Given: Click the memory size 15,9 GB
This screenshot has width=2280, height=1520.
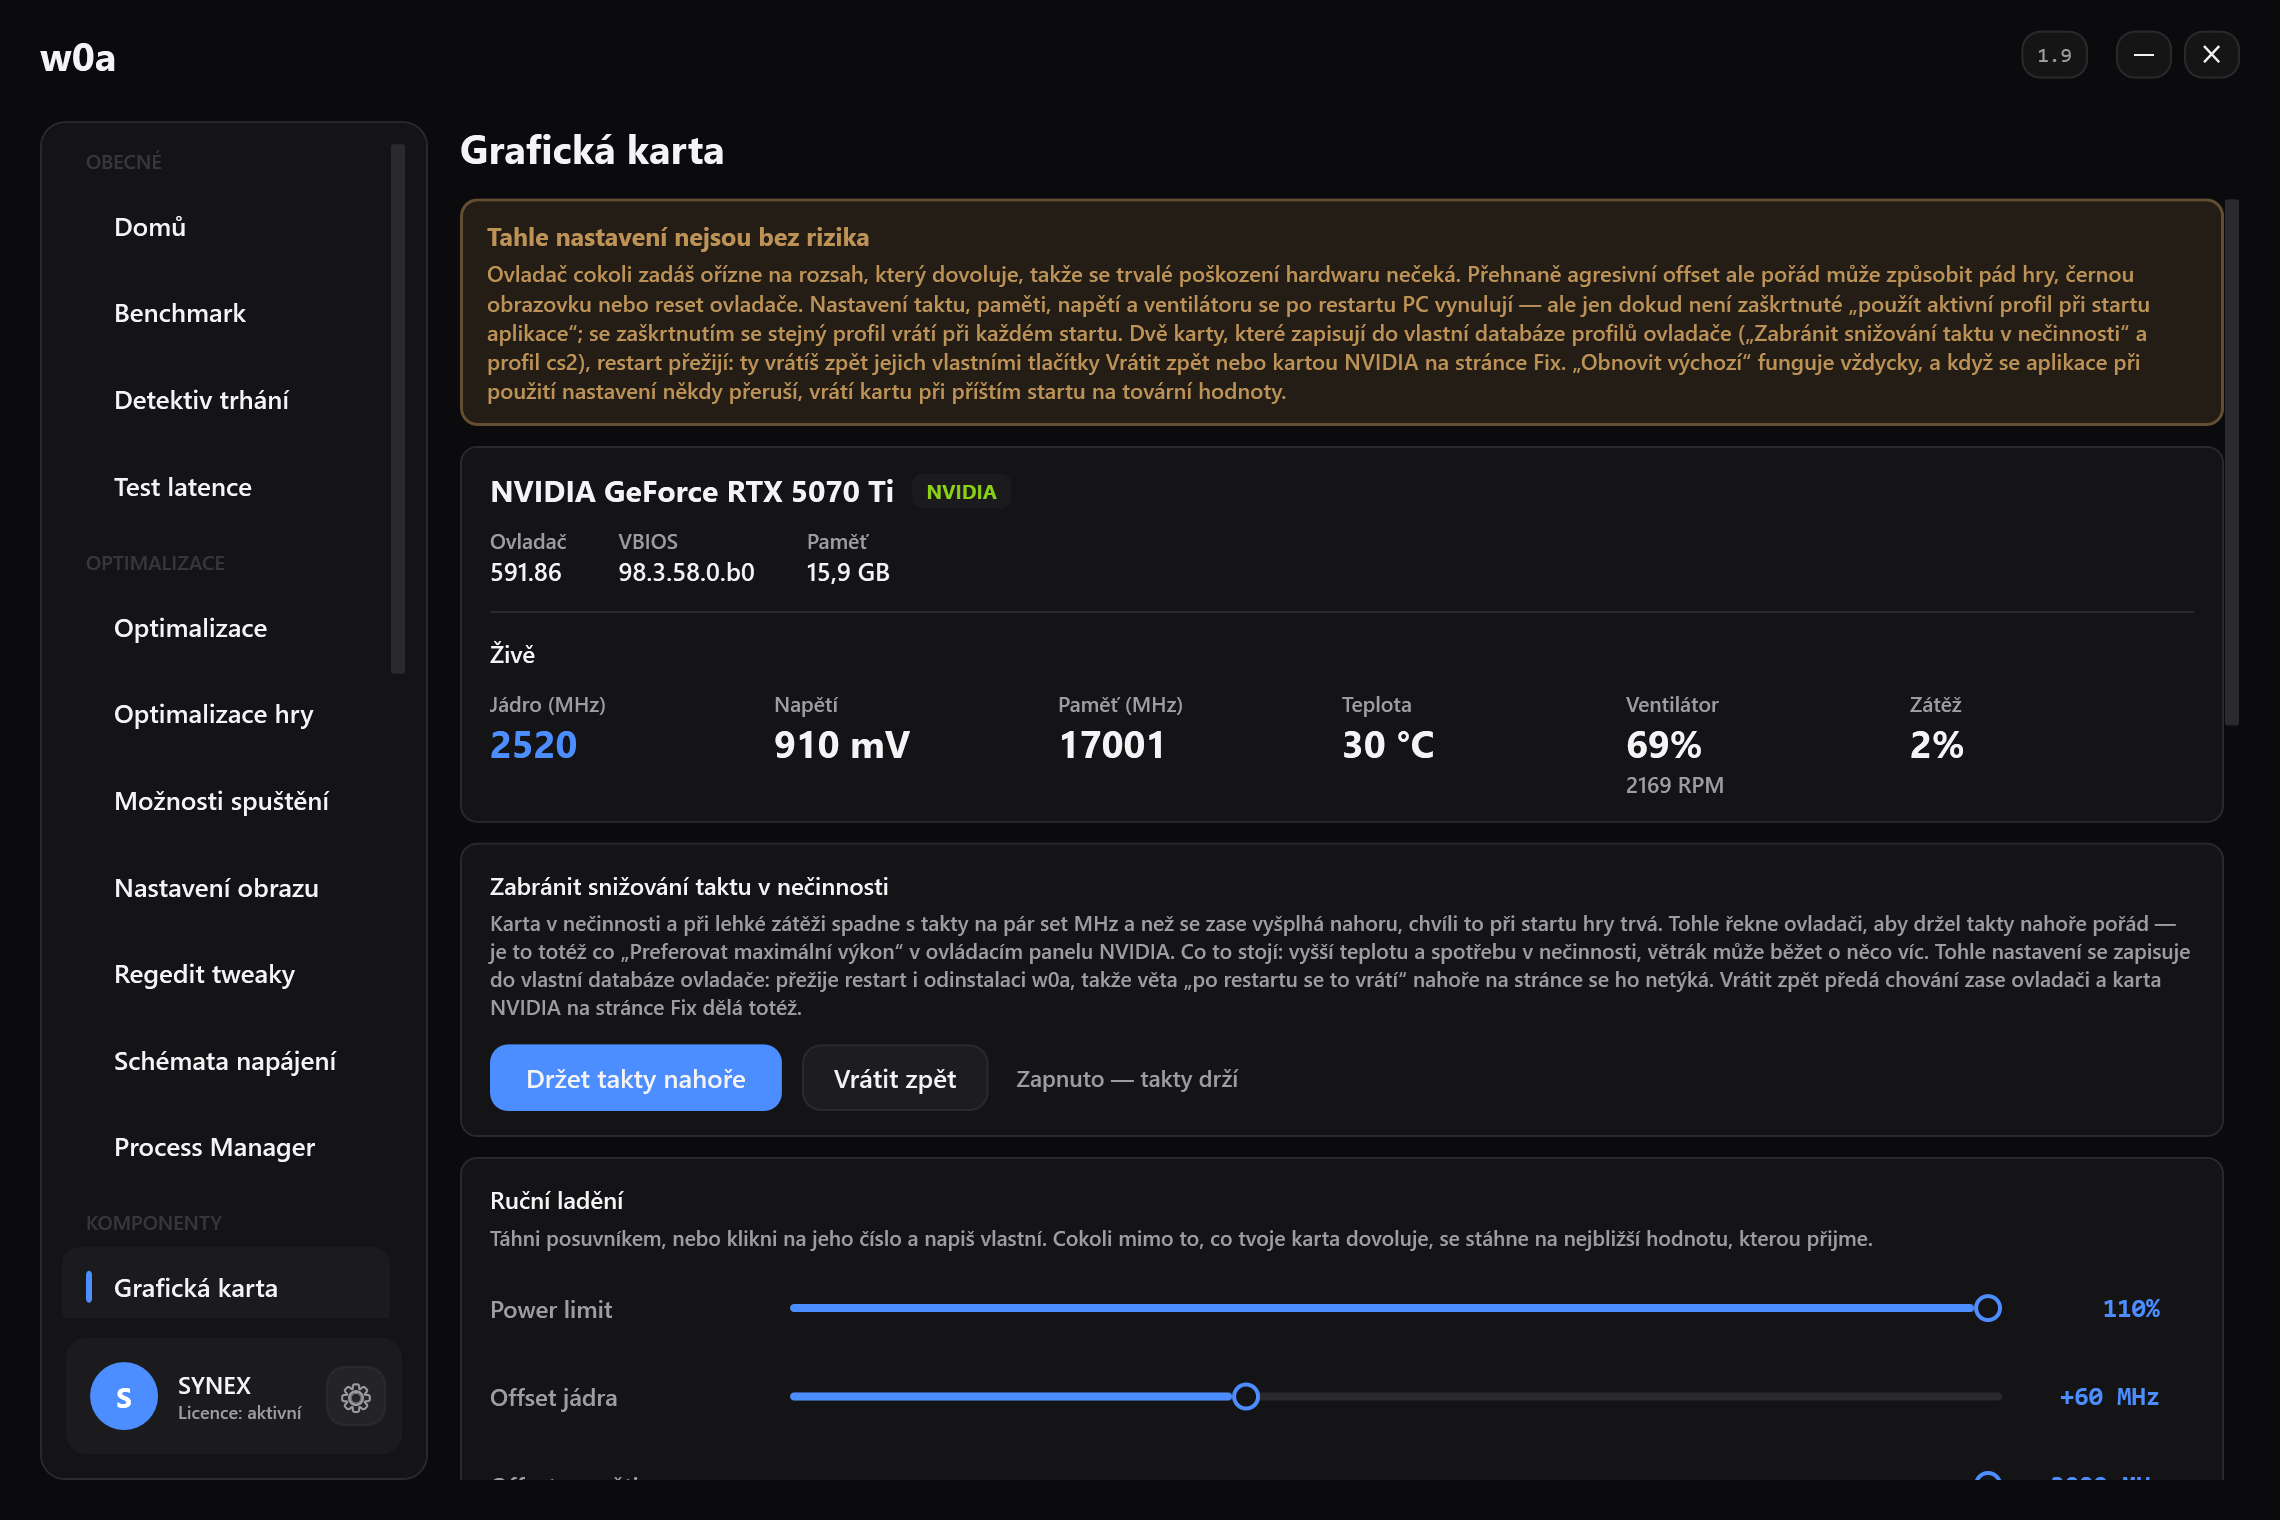Looking at the screenshot, I should (x=848, y=572).
